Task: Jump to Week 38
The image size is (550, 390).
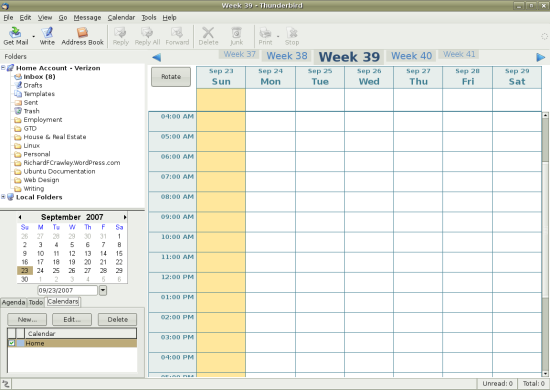Action: click(287, 56)
